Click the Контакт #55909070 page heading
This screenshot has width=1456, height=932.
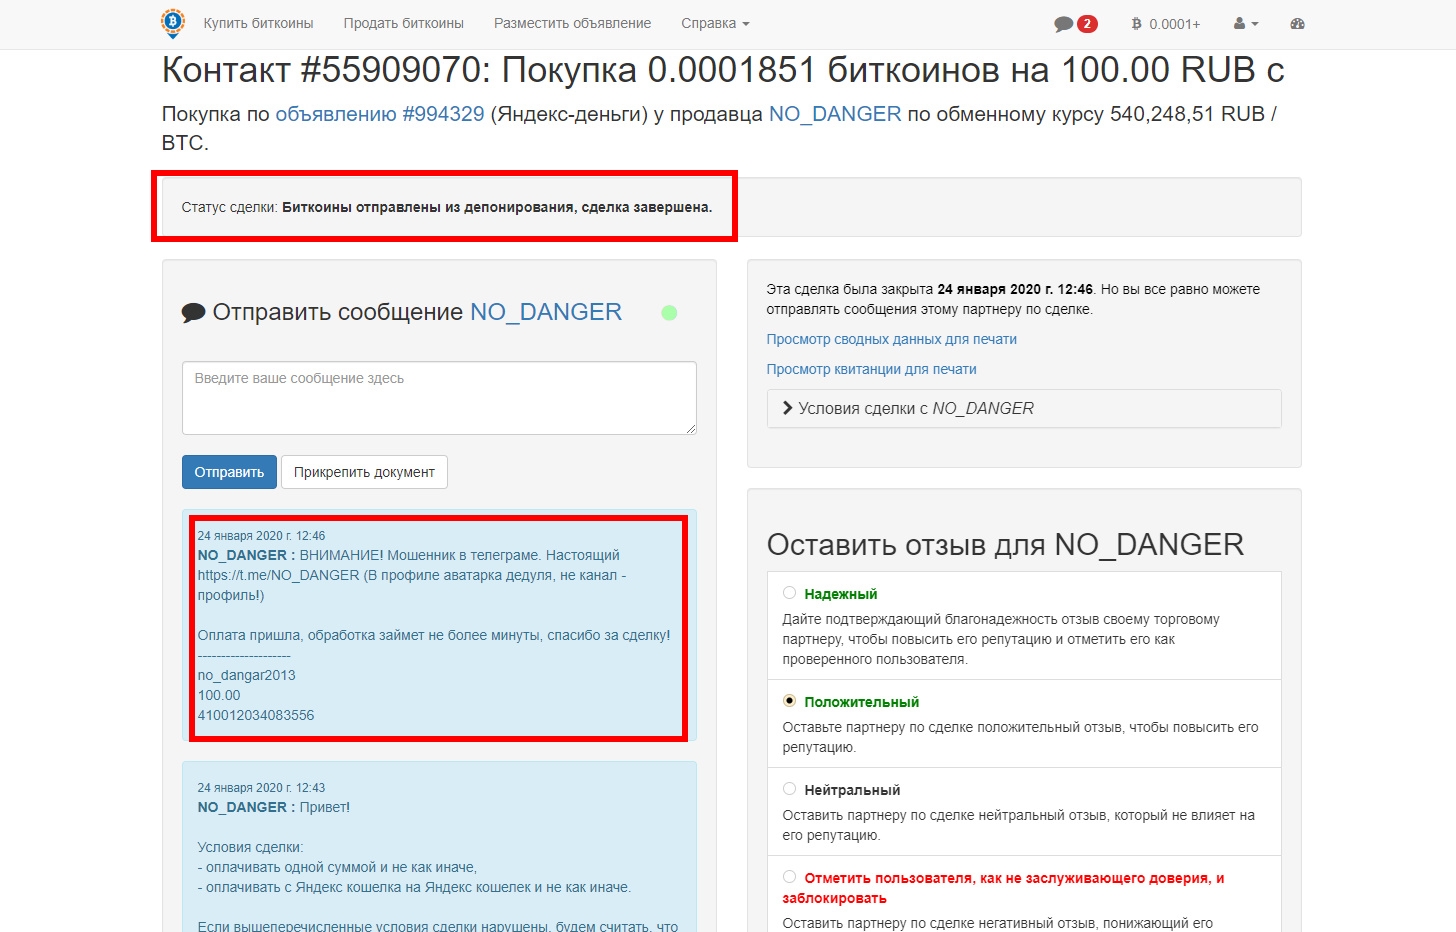point(723,70)
